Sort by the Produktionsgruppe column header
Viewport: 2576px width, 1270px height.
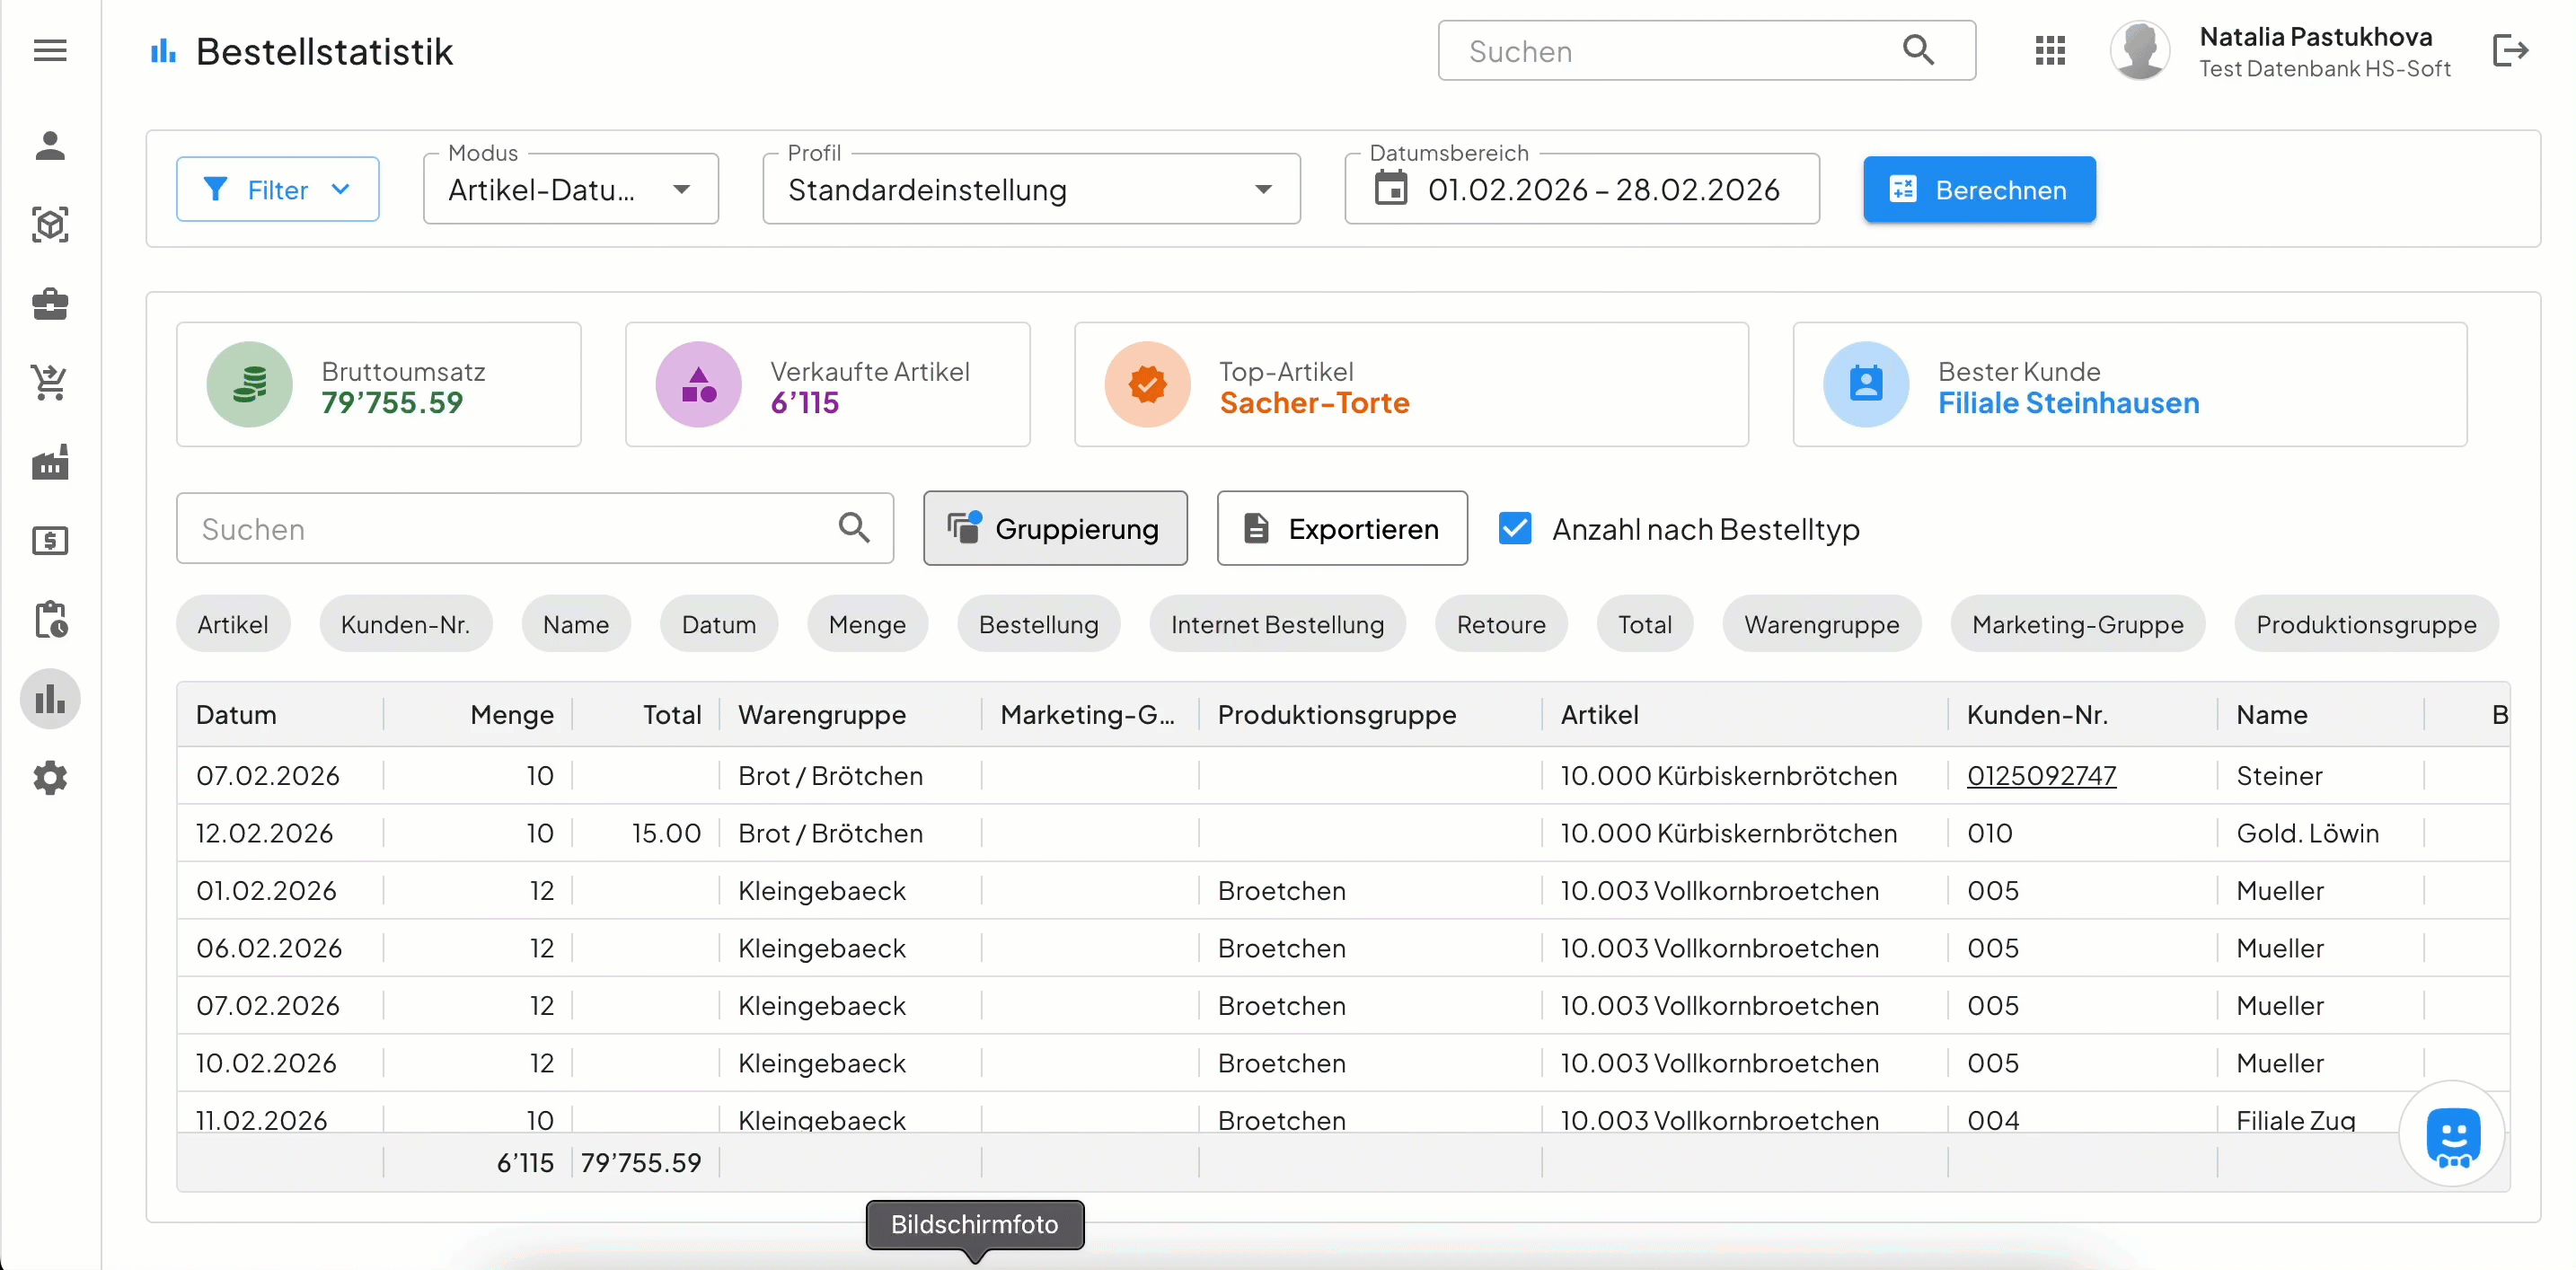tap(1336, 714)
